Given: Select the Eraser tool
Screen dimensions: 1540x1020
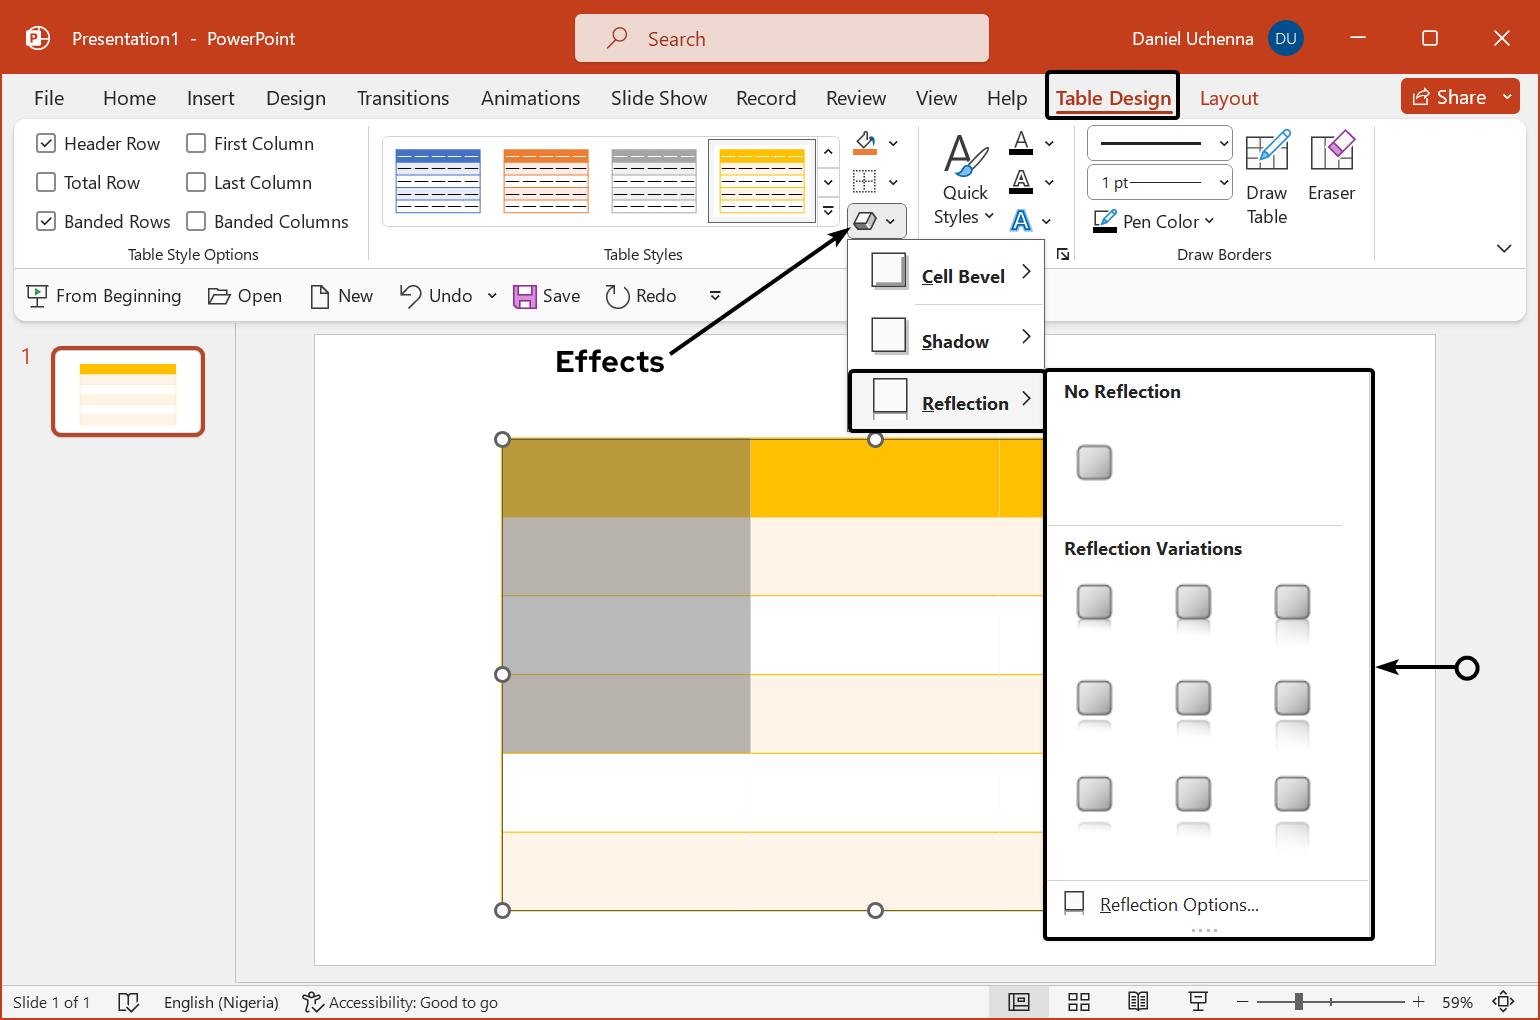Looking at the screenshot, I should click(x=1331, y=166).
